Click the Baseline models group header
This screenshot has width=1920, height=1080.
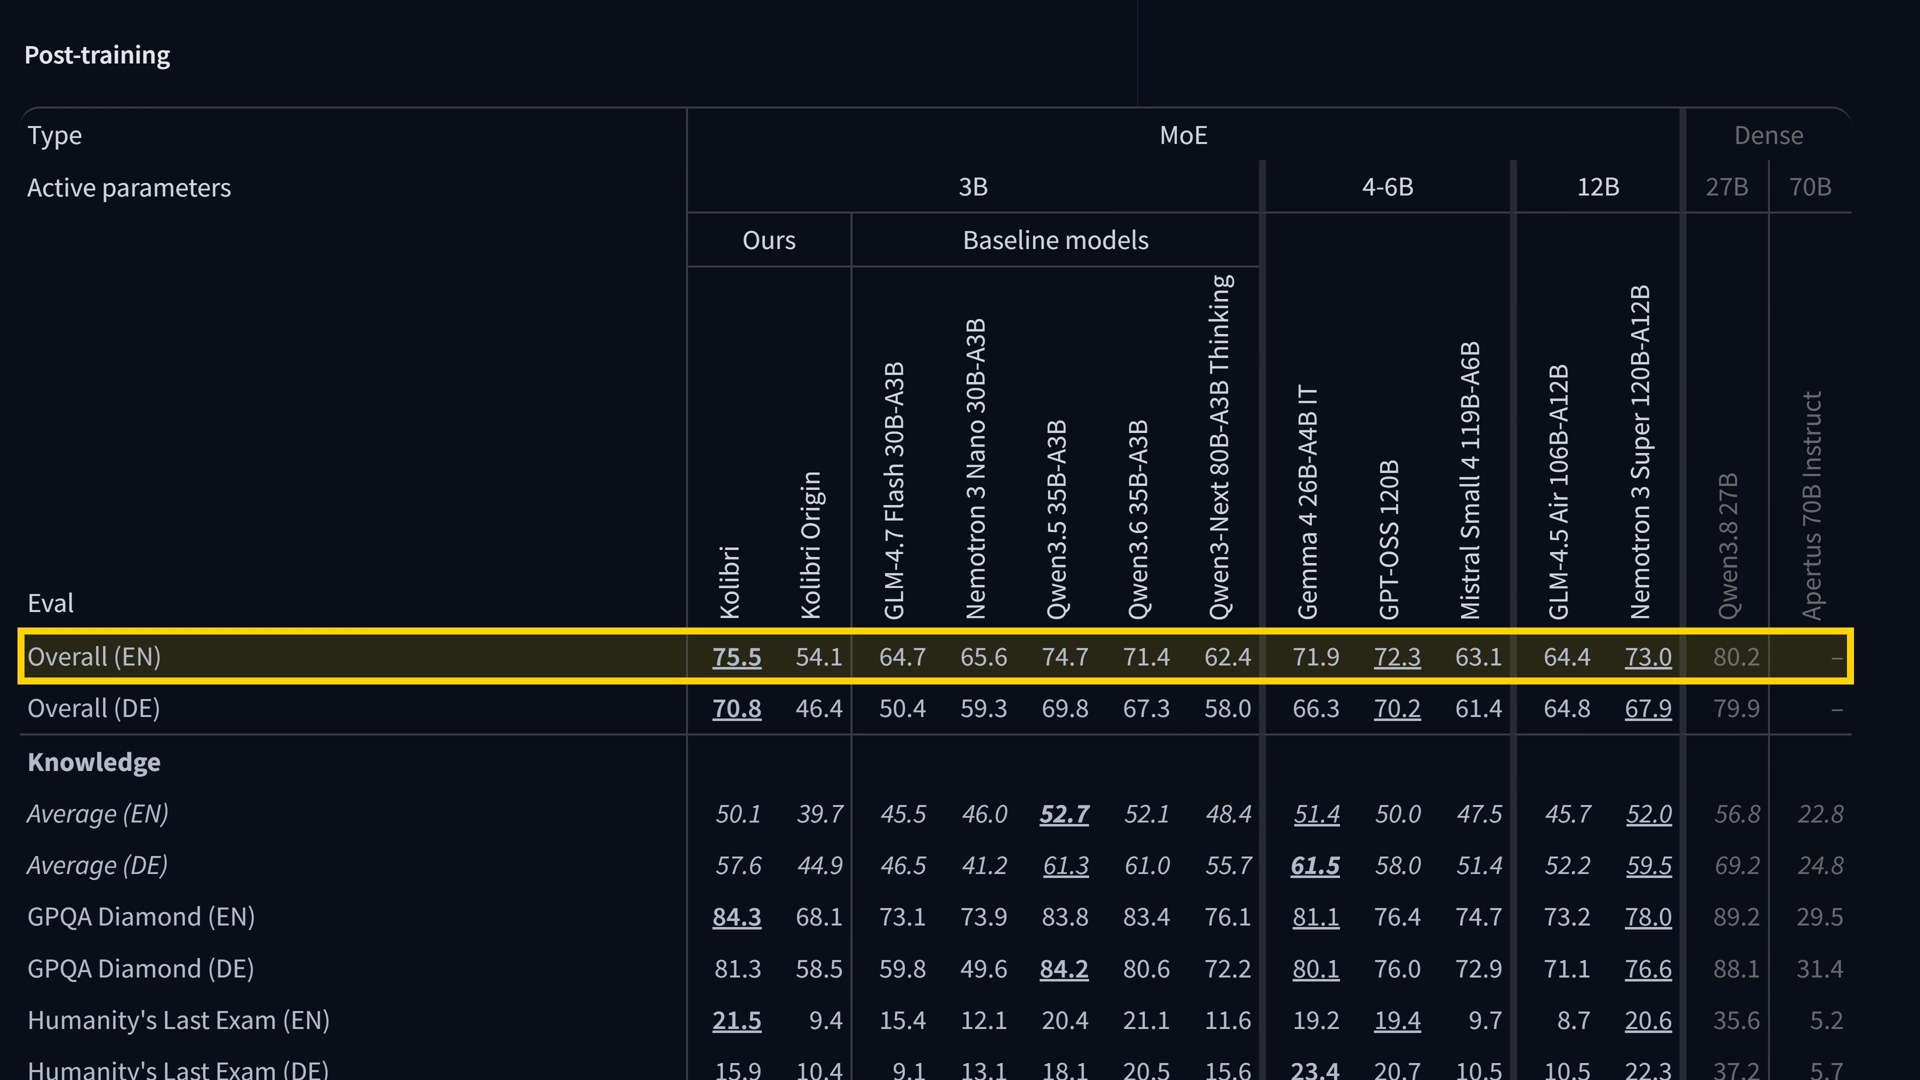(x=1055, y=240)
